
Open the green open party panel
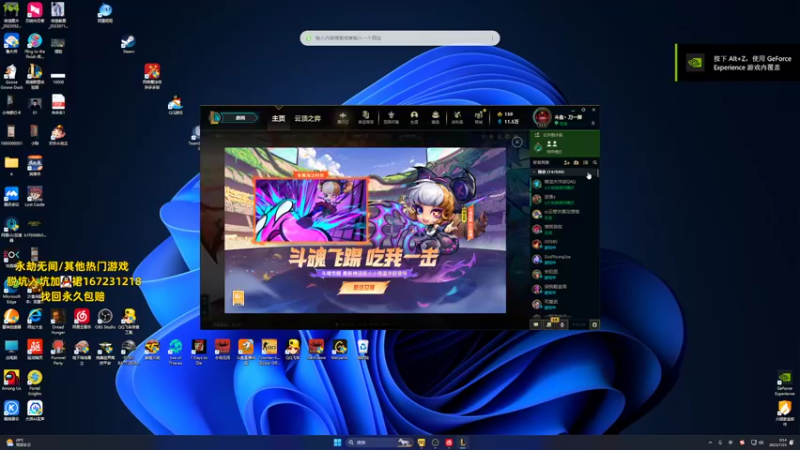(565, 143)
